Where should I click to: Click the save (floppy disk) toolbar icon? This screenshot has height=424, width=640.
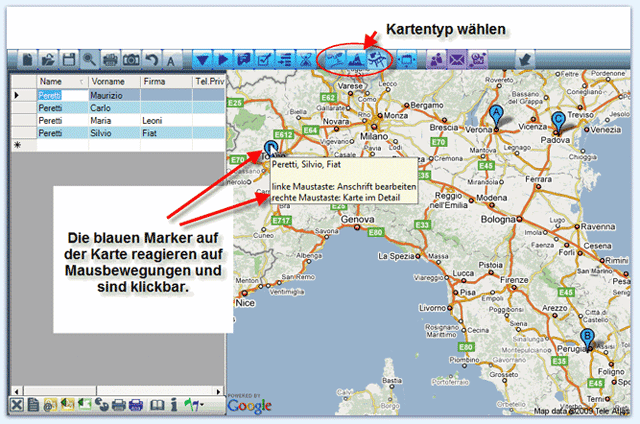coord(69,60)
